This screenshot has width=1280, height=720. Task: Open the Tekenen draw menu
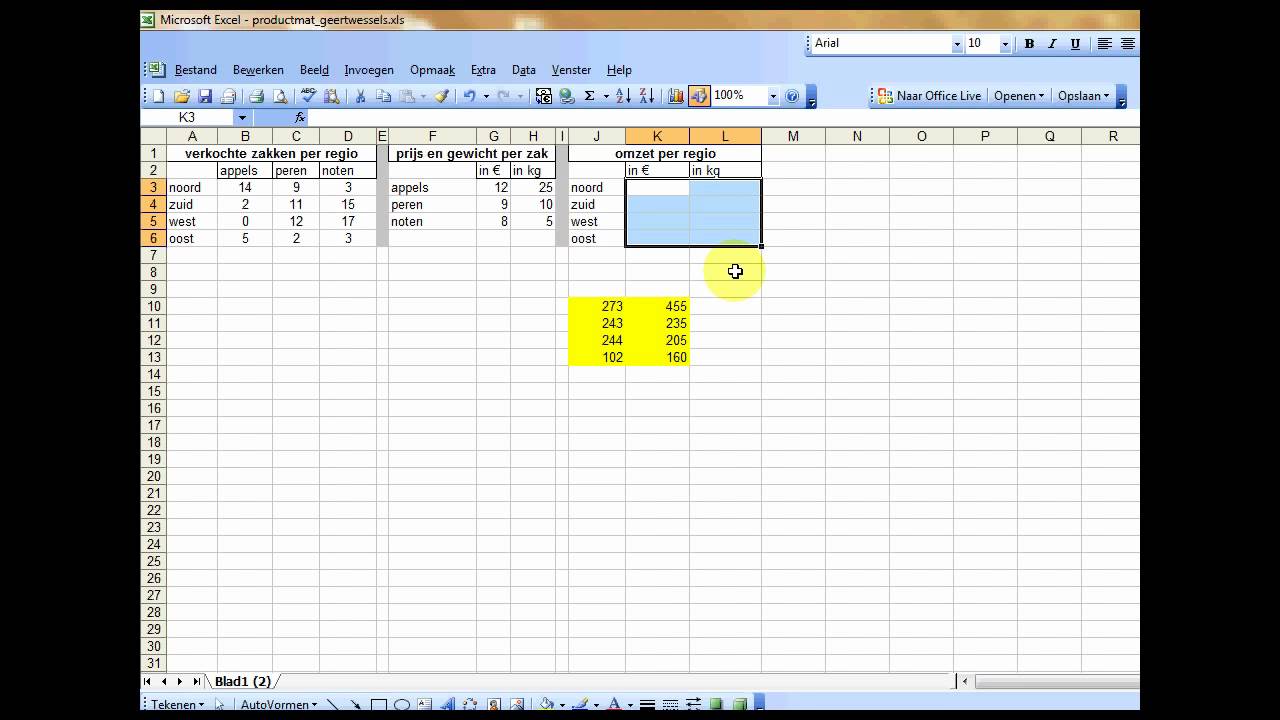177,705
